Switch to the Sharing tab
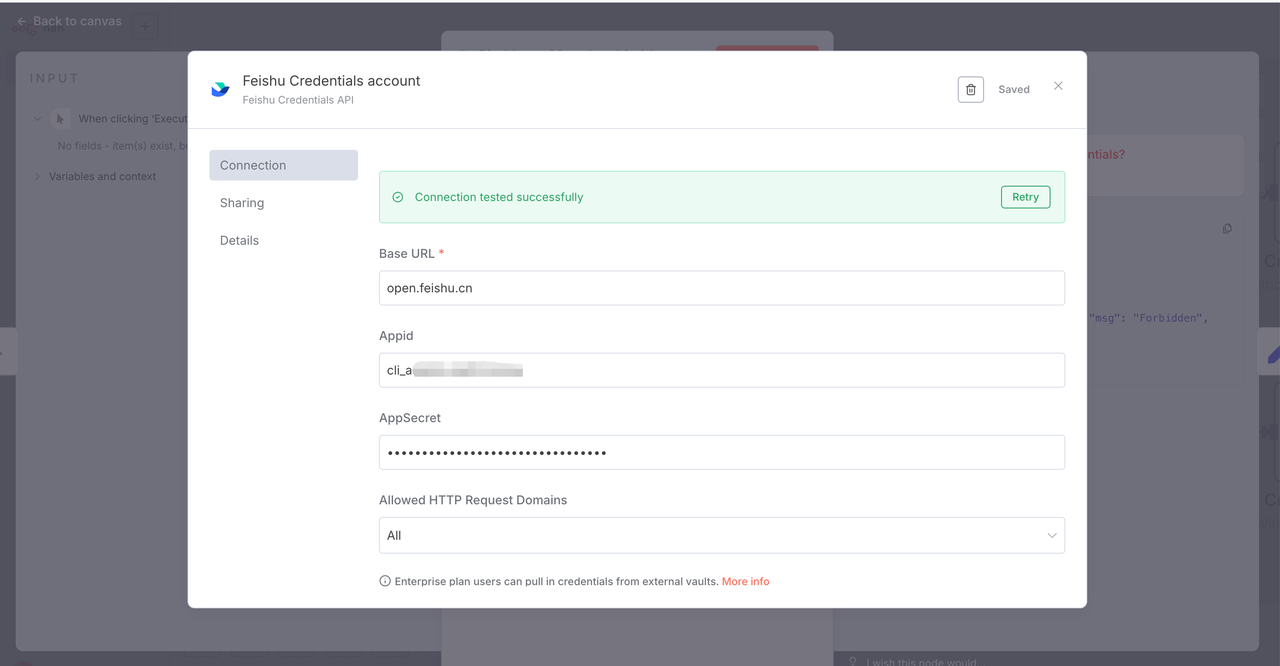The height and width of the screenshot is (666, 1280). [x=242, y=203]
